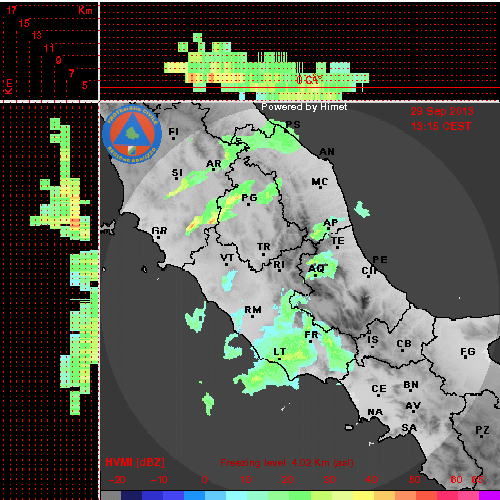Click the Protezione Civile Abruzzo logo

point(132,134)
